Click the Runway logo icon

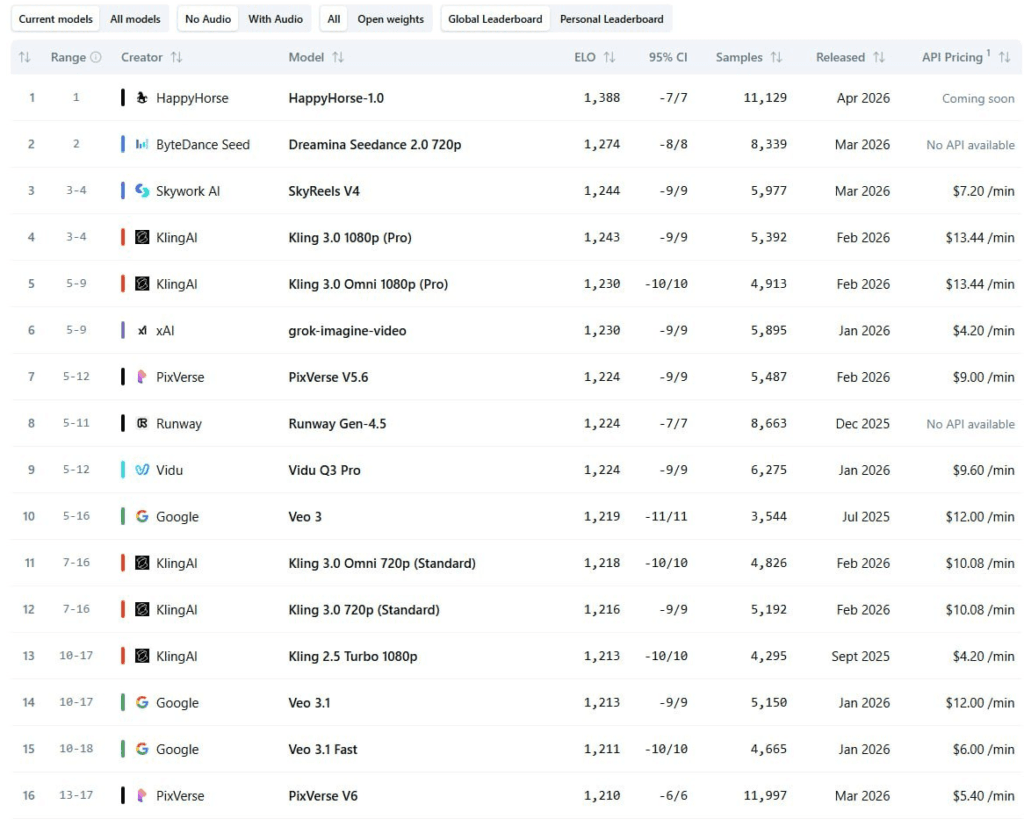coord(142,424)
